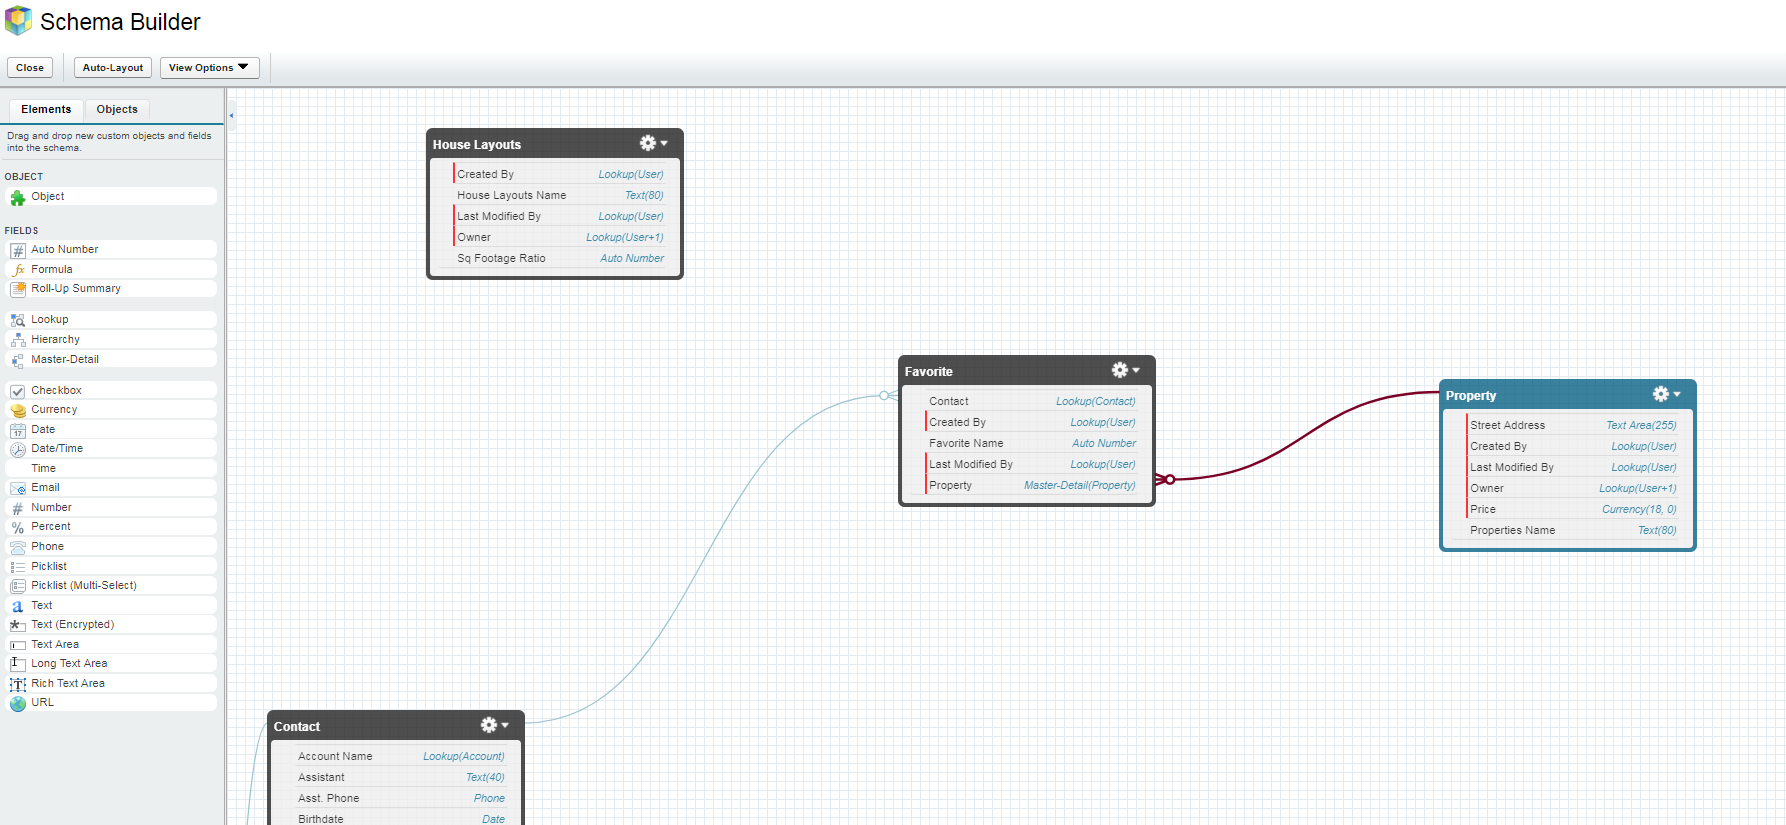Choose the Rich Text Area icon
The image size is (1786, 825).
(17, 684)
